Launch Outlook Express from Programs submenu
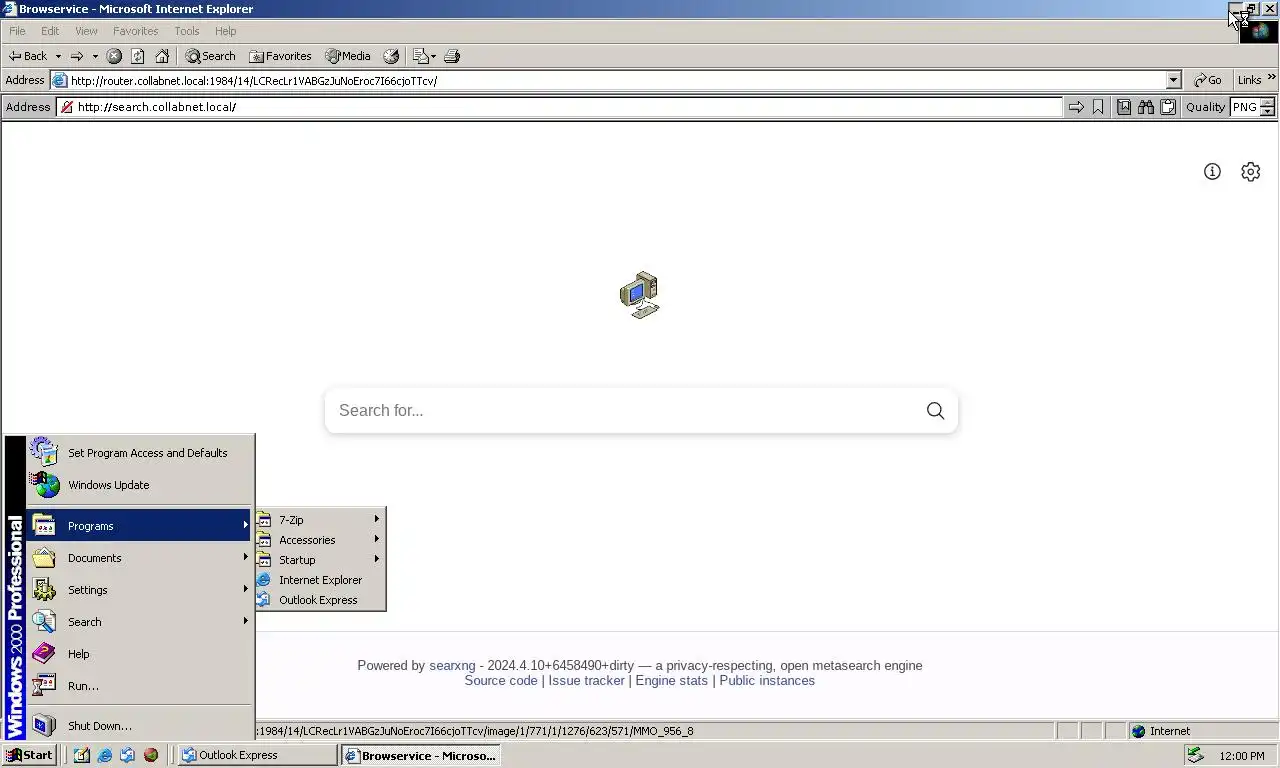The width and height of the screenshot is (1280, 768). [320, 600]
